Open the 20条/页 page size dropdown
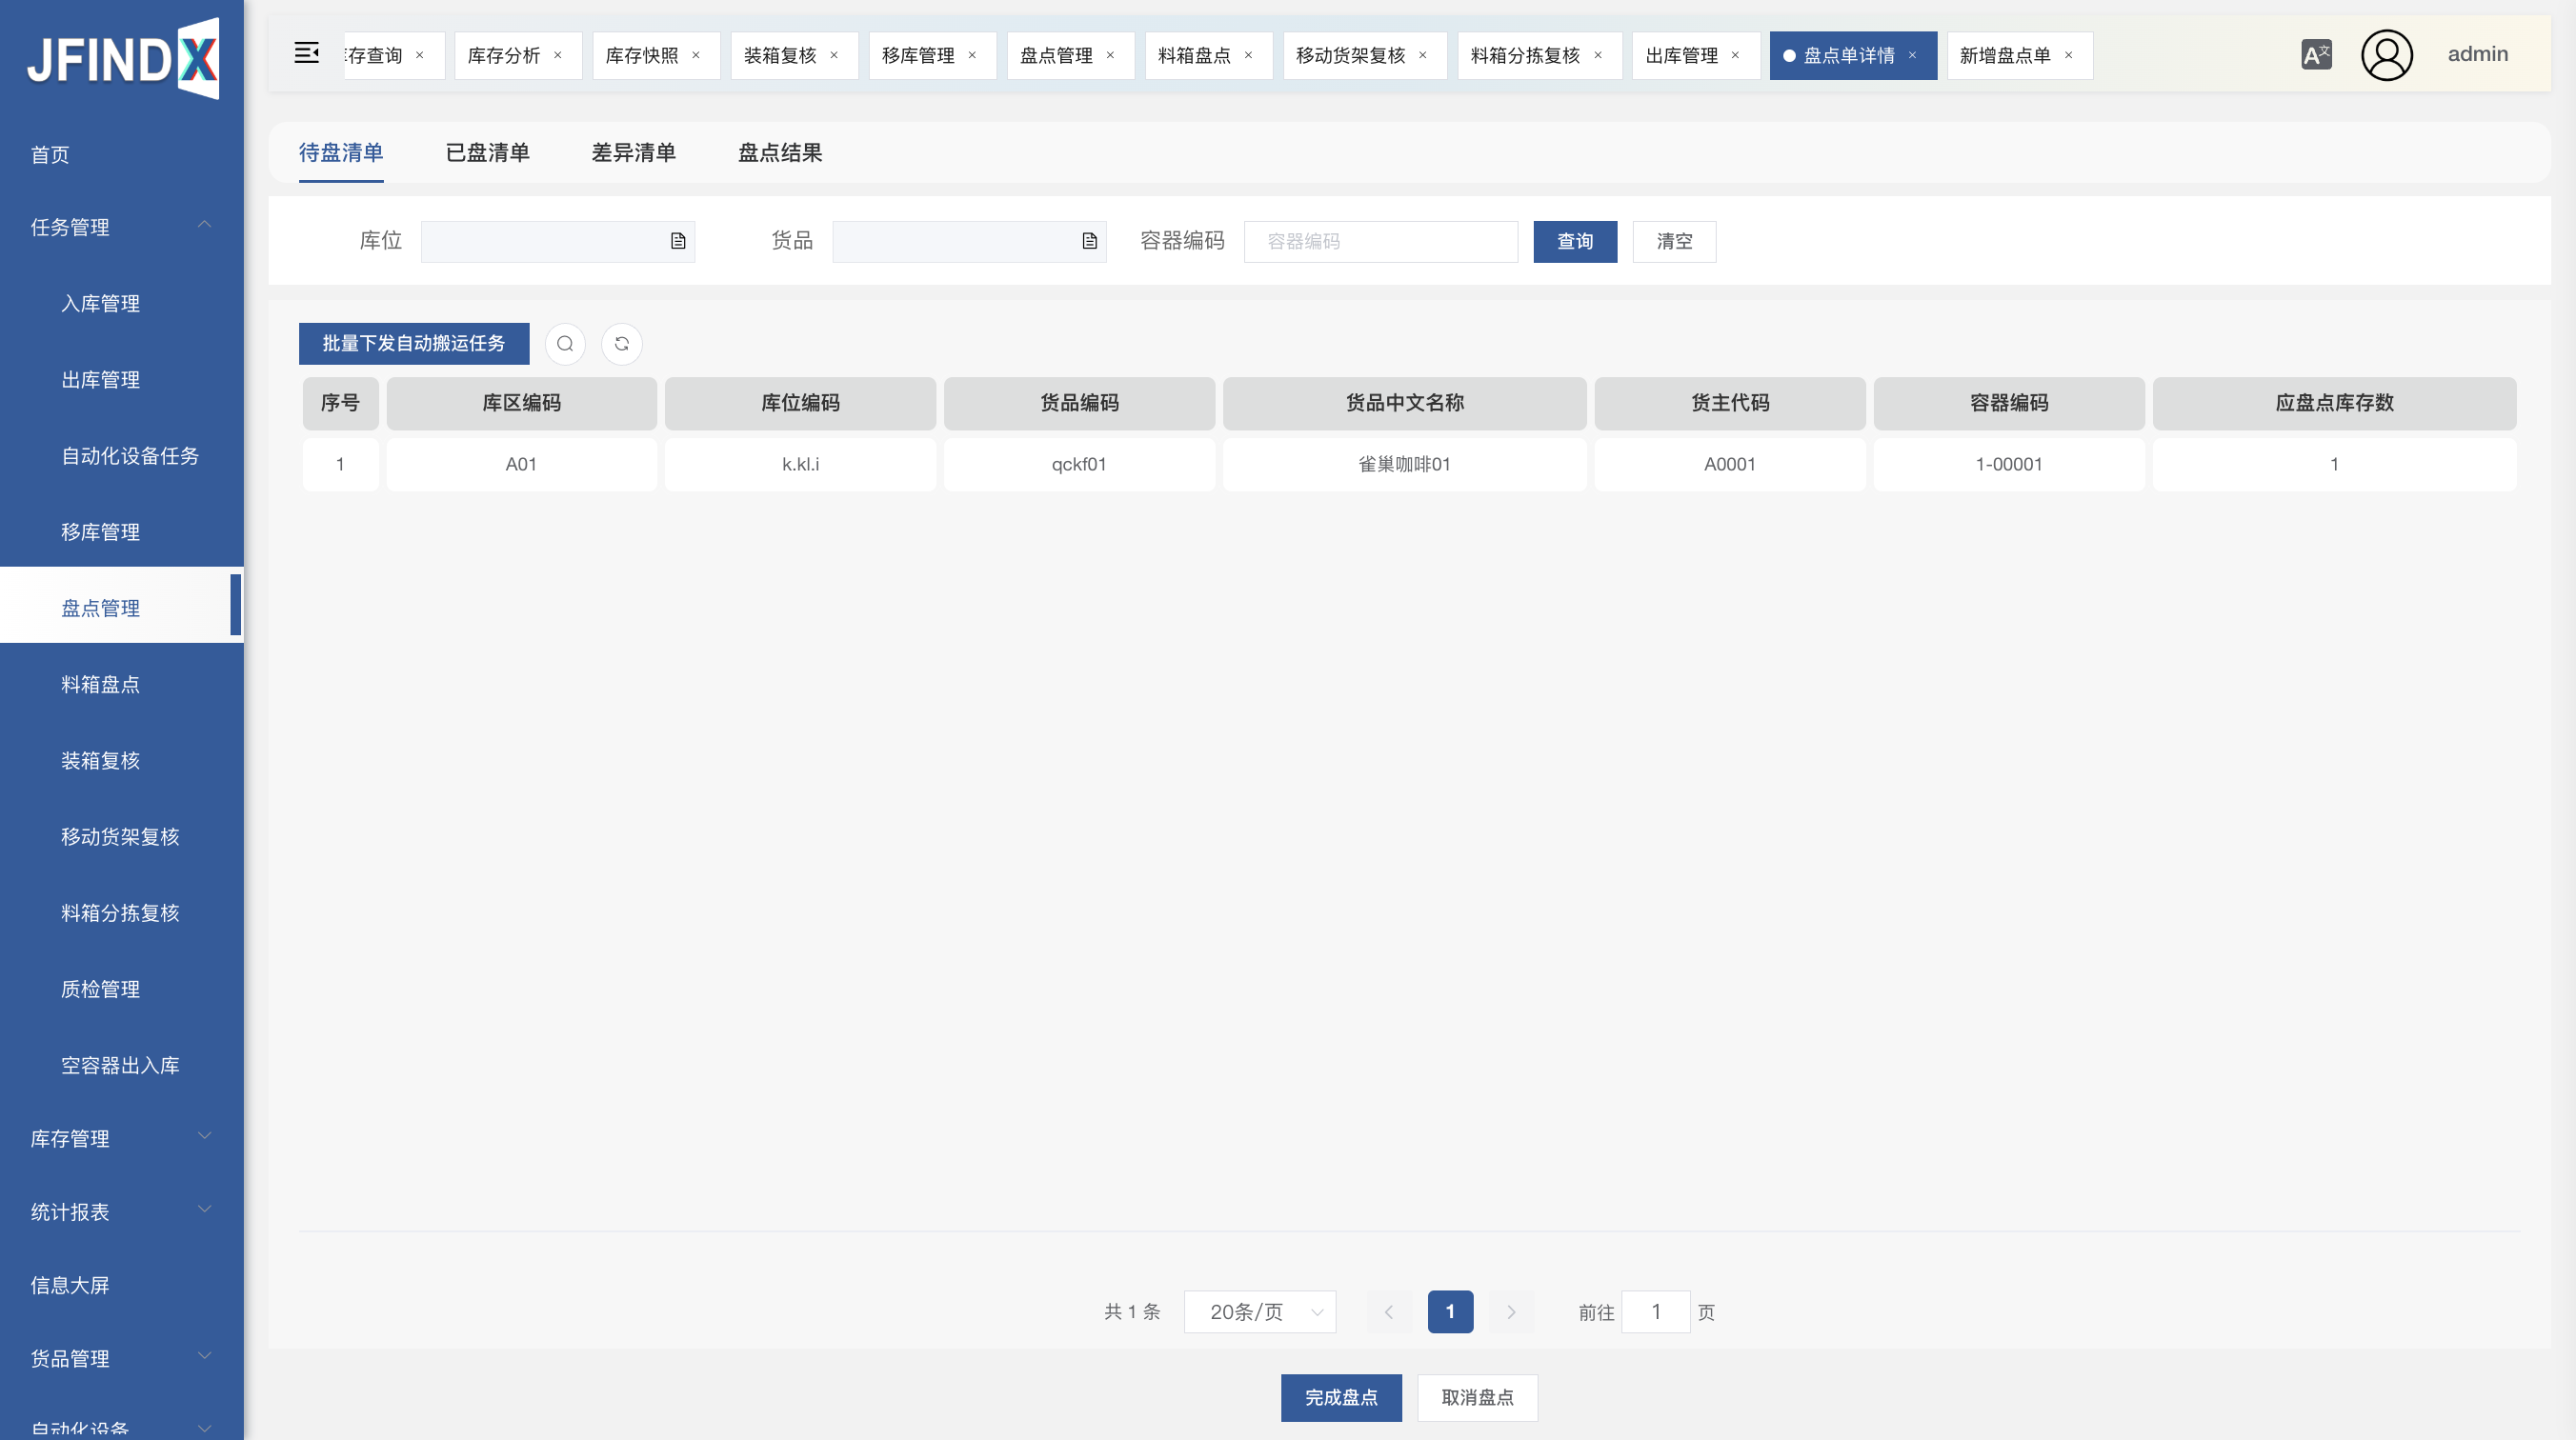Screen dimensions: 2576x1440 click(1260, 1312)
